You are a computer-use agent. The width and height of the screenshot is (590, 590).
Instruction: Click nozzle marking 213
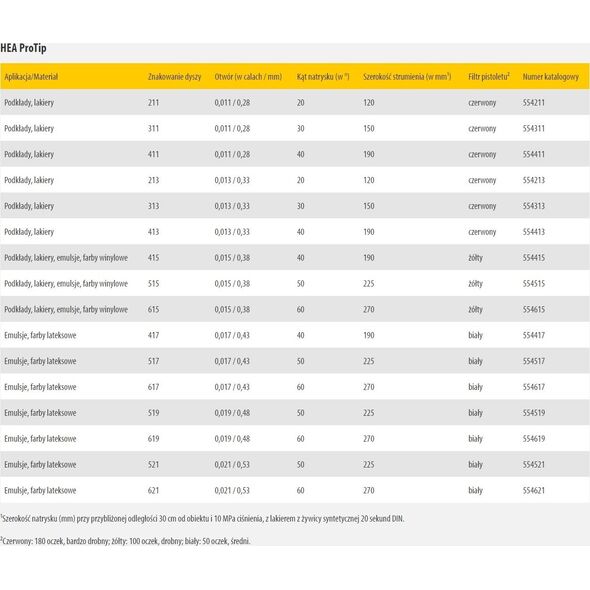tap(154, 180)
